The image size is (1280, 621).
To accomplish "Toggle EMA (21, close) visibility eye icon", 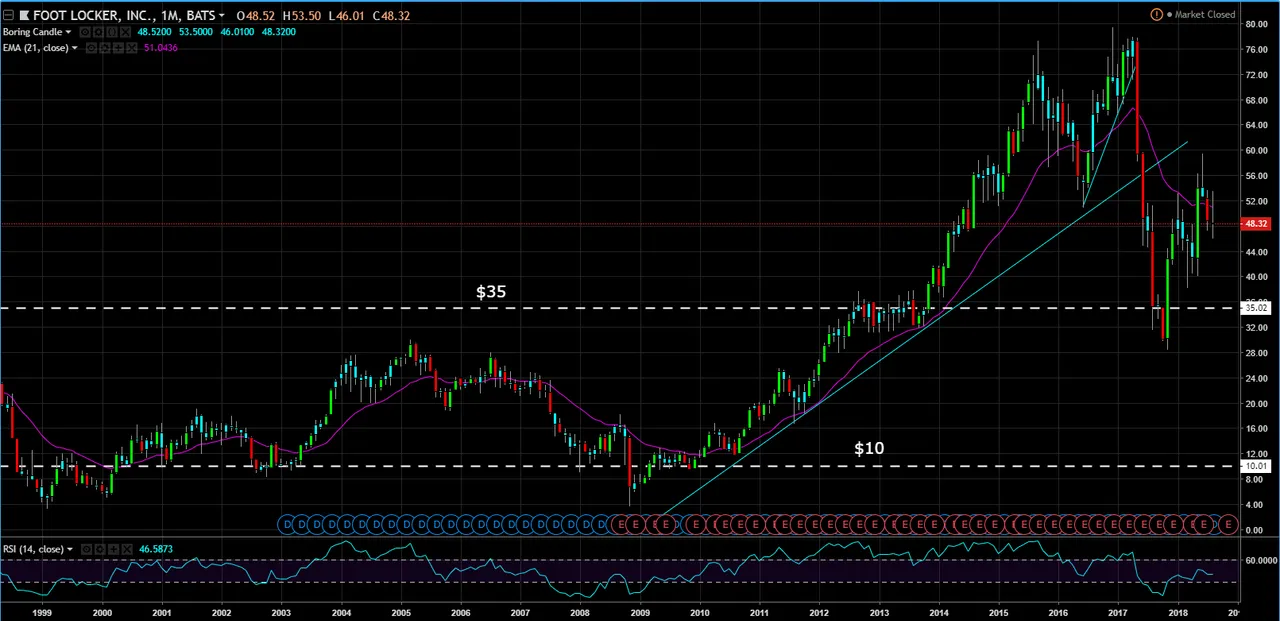I will point(92,48).
